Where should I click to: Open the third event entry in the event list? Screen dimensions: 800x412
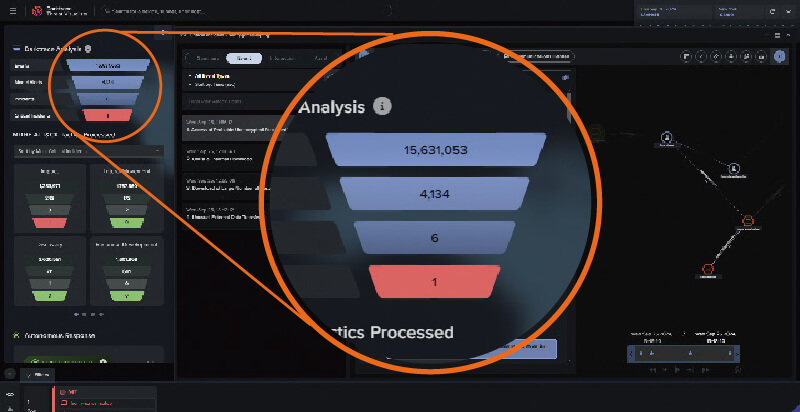click(223, 185)
